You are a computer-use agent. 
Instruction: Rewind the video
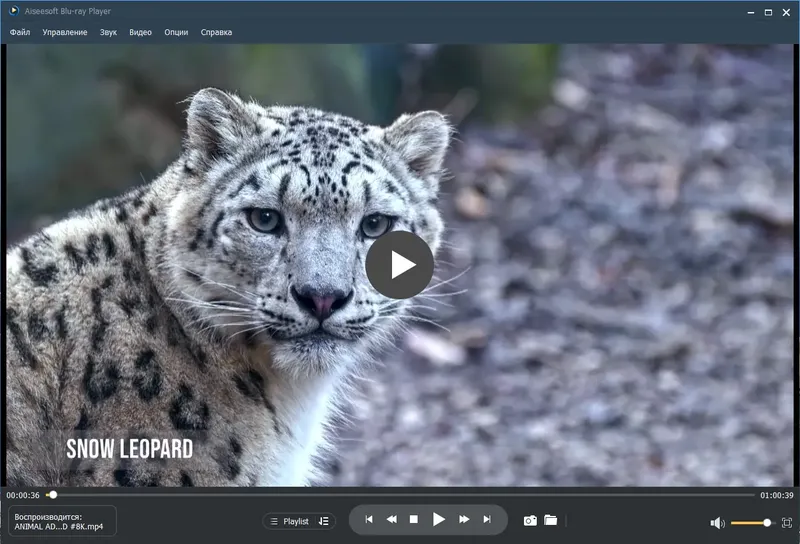tap(392, 520)
